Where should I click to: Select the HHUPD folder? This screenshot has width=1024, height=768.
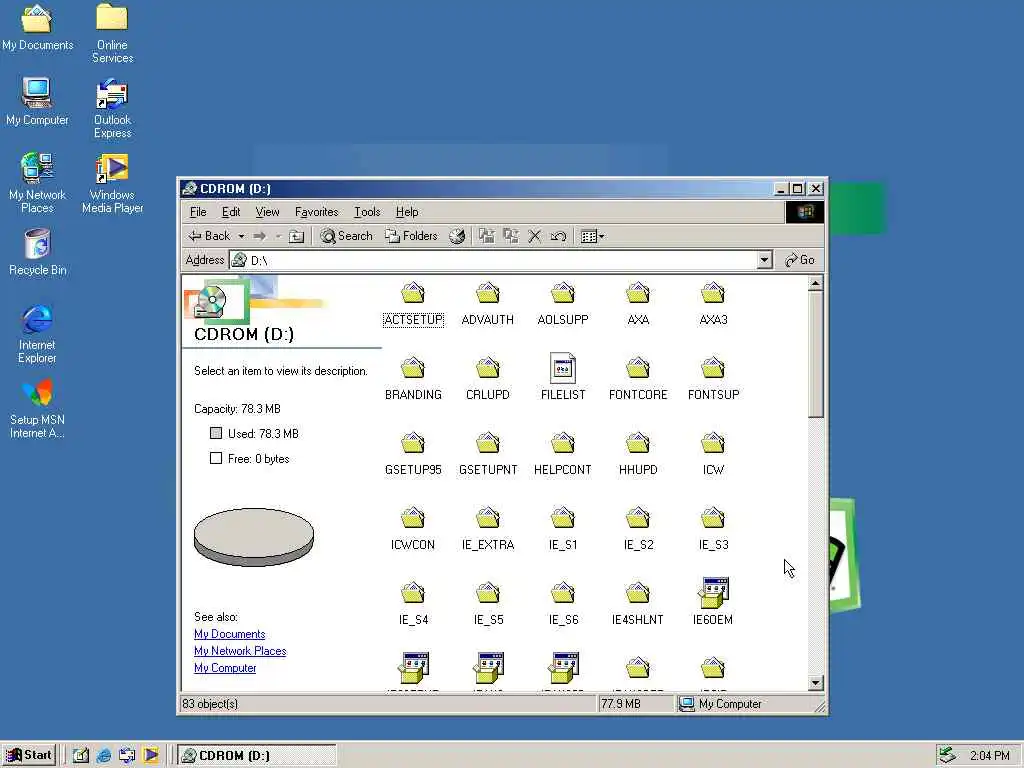pyautogui.click(x=638, y=455)
